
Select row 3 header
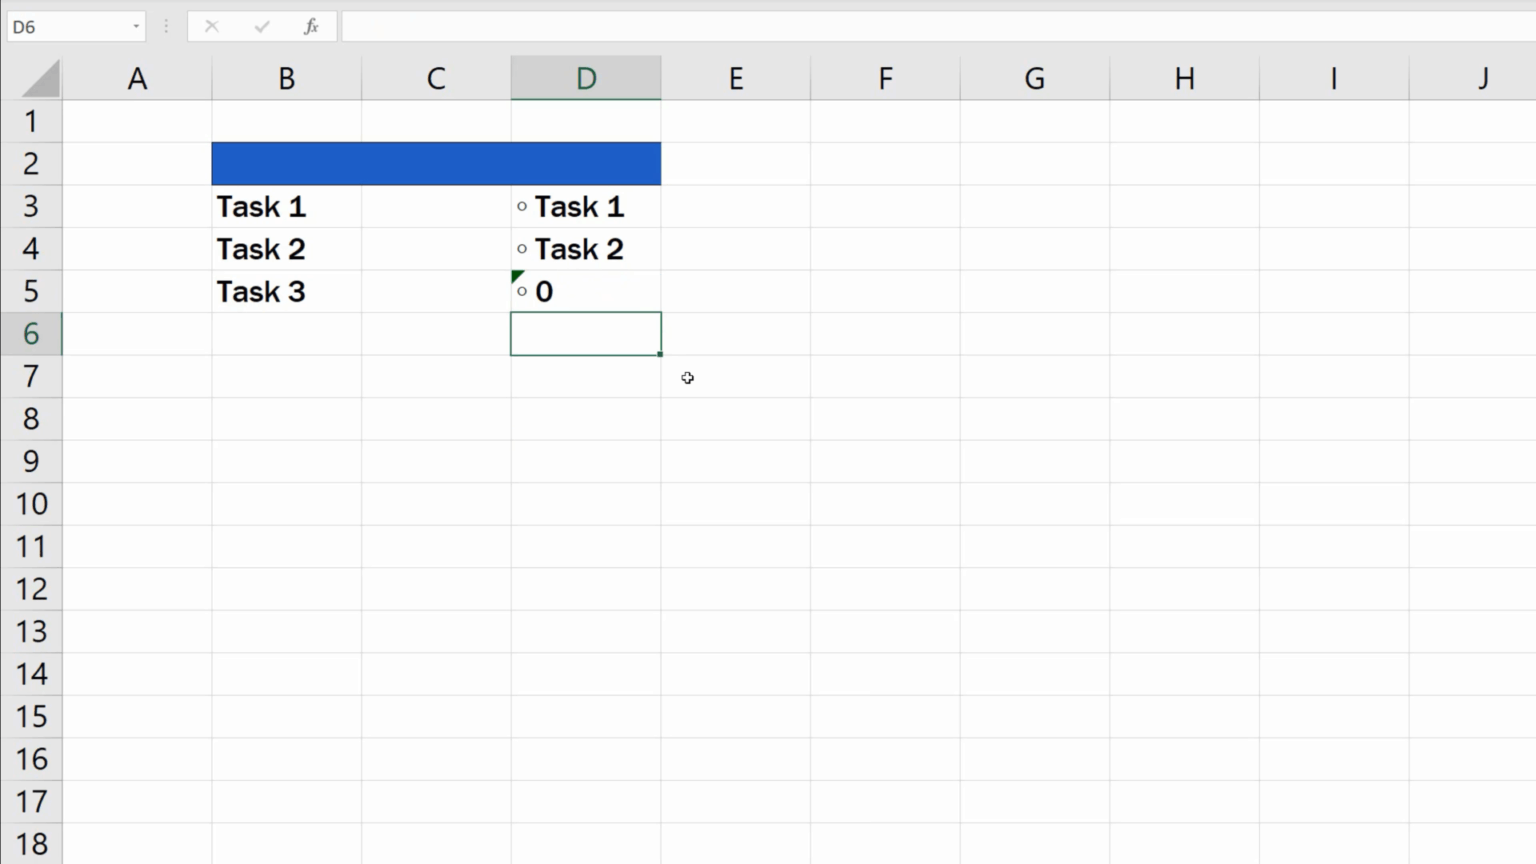coord(31,206)
